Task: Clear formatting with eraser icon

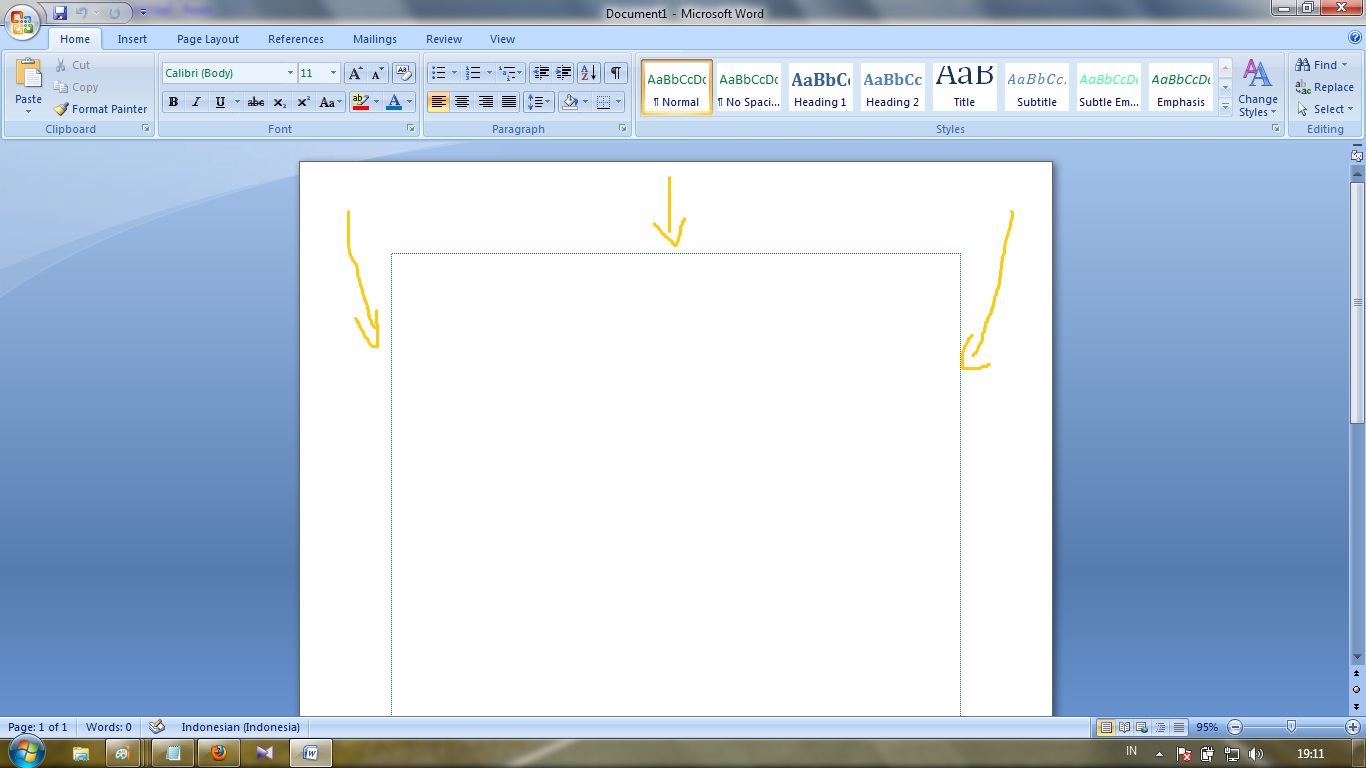Action: 404,73
